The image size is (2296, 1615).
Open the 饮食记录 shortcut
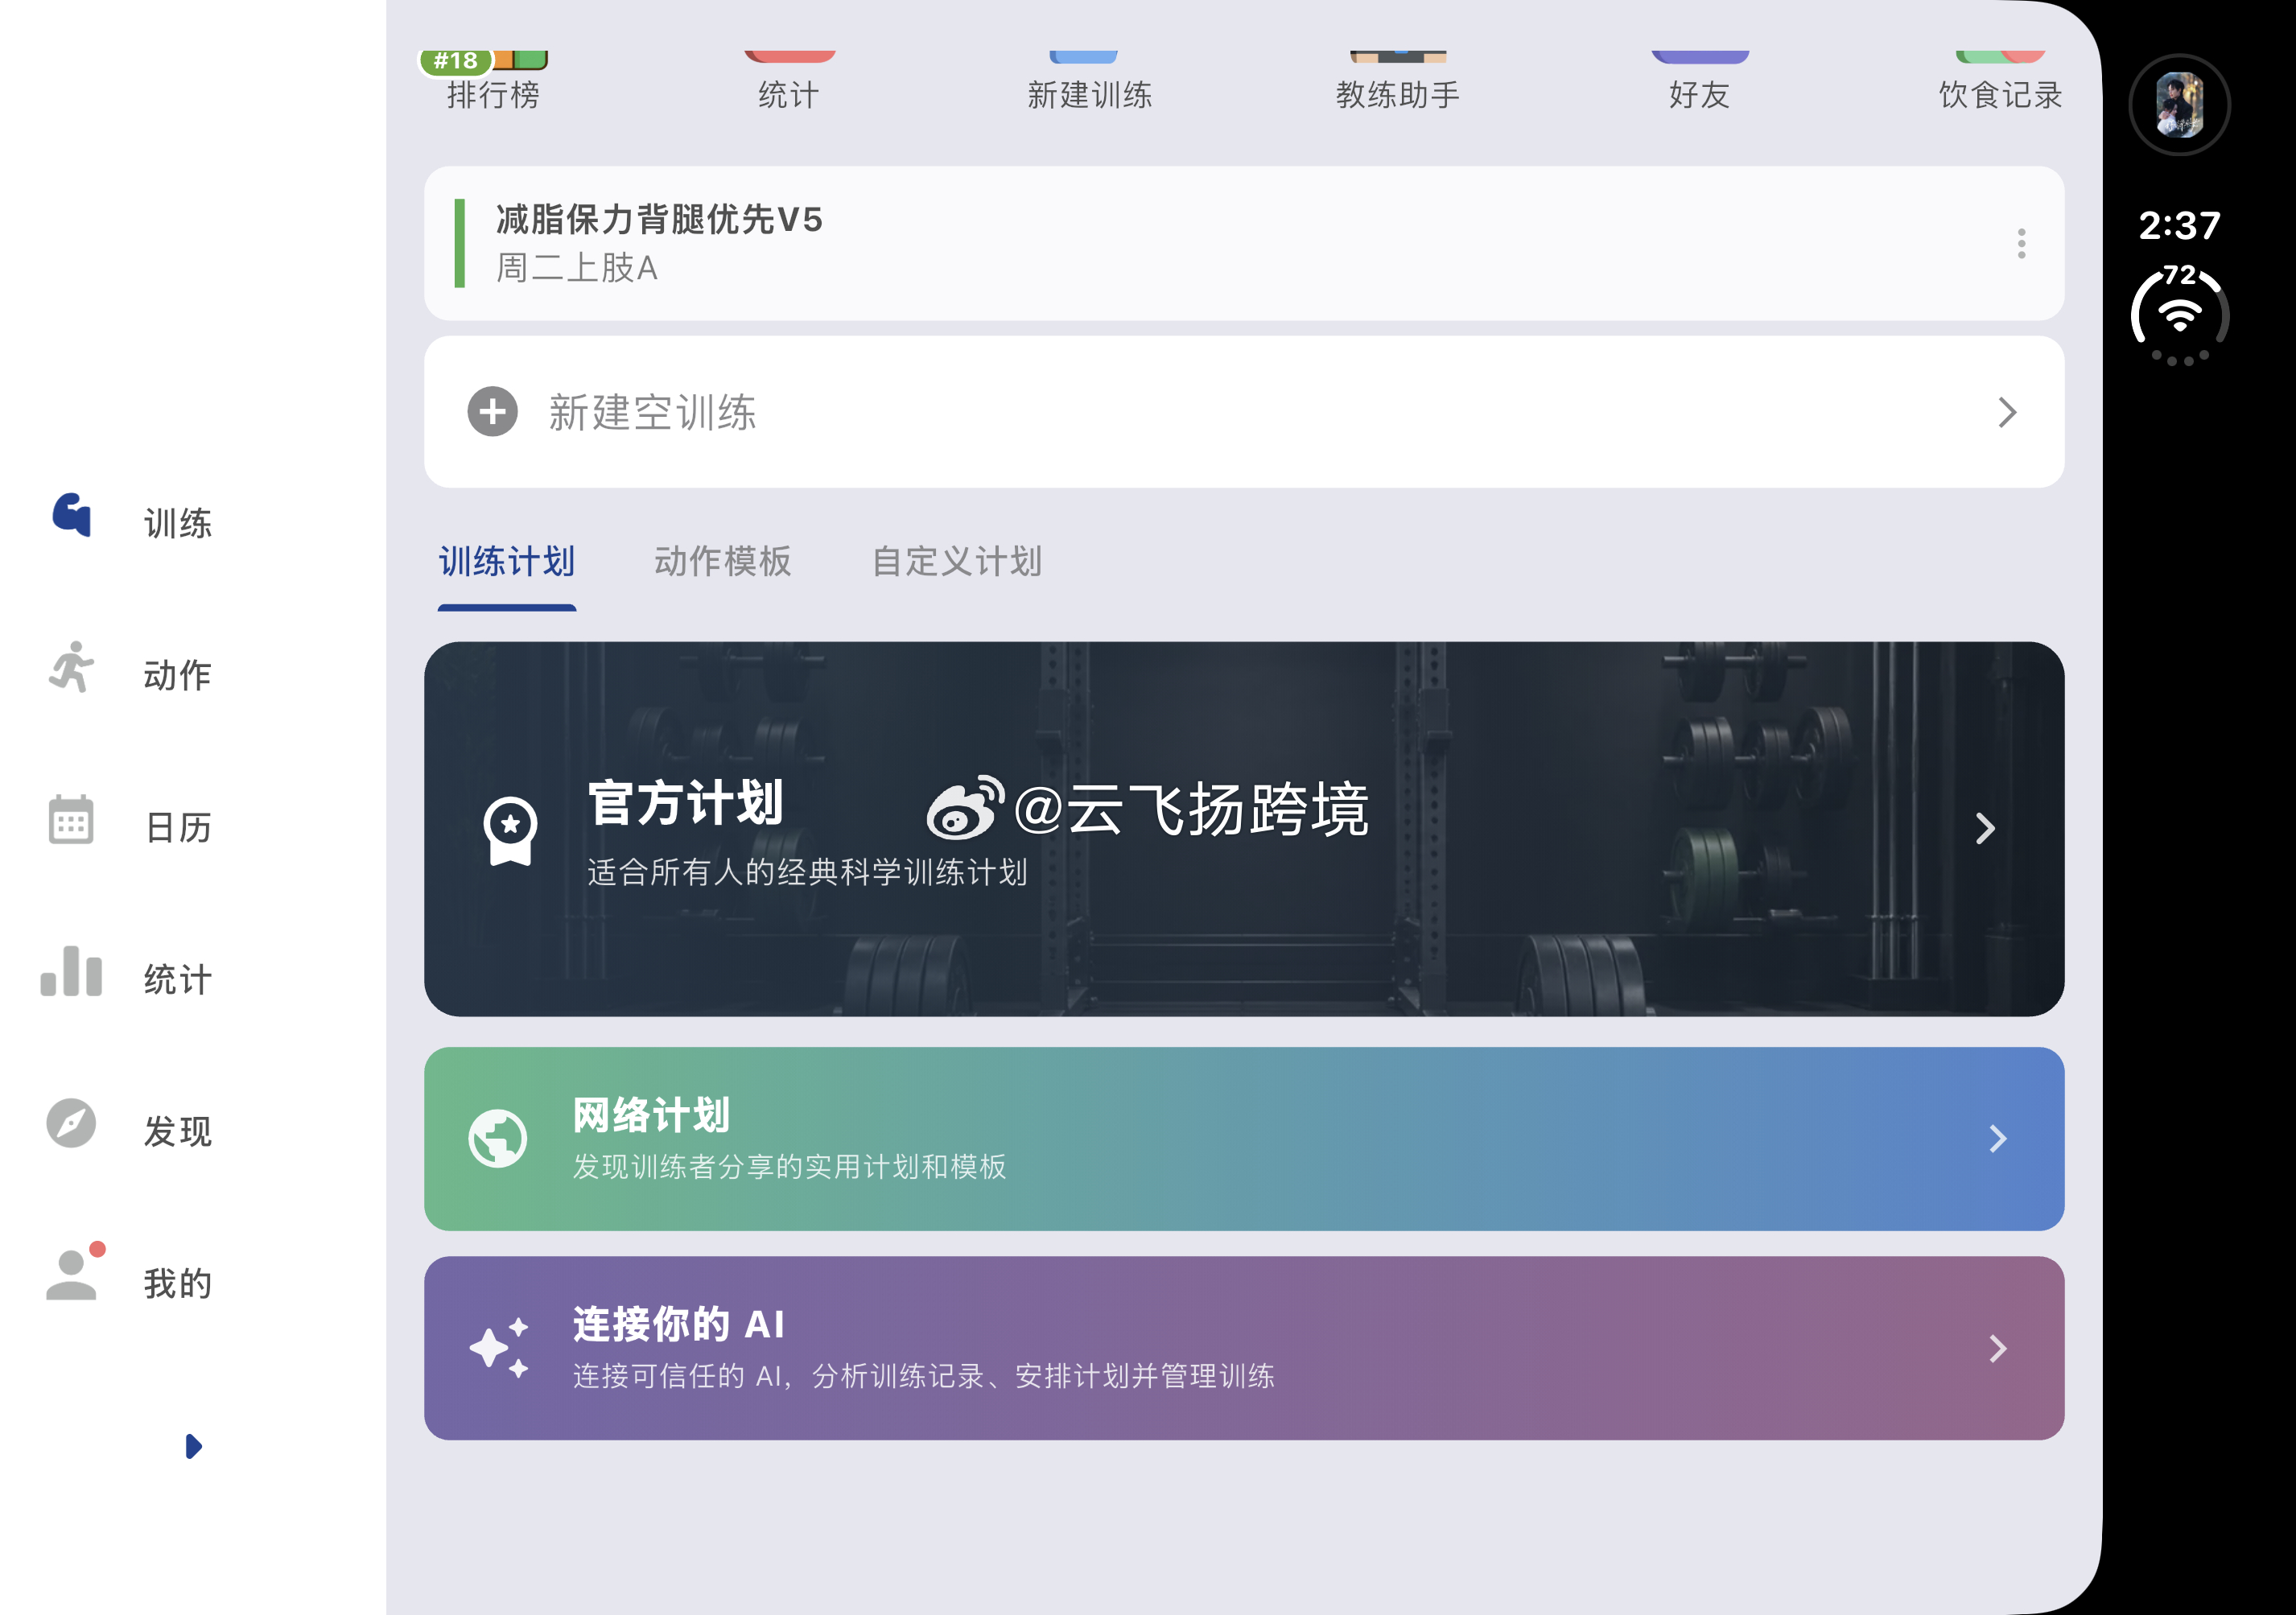pyautogui.click(x=2000, y=81)
